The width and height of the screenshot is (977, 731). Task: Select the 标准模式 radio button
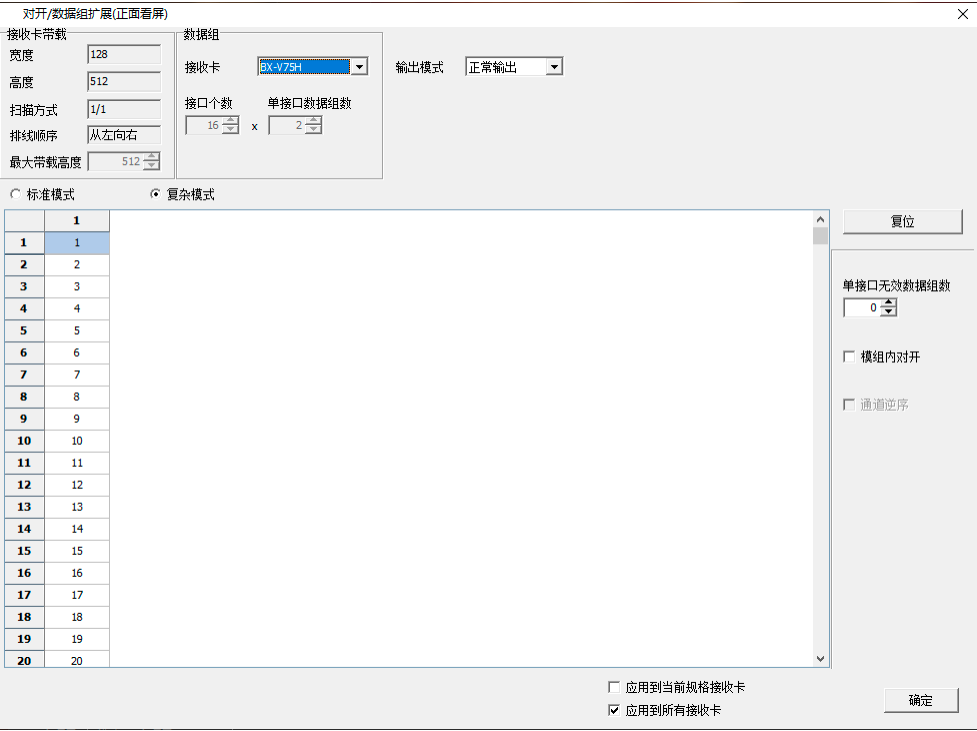tap(15, 194)
